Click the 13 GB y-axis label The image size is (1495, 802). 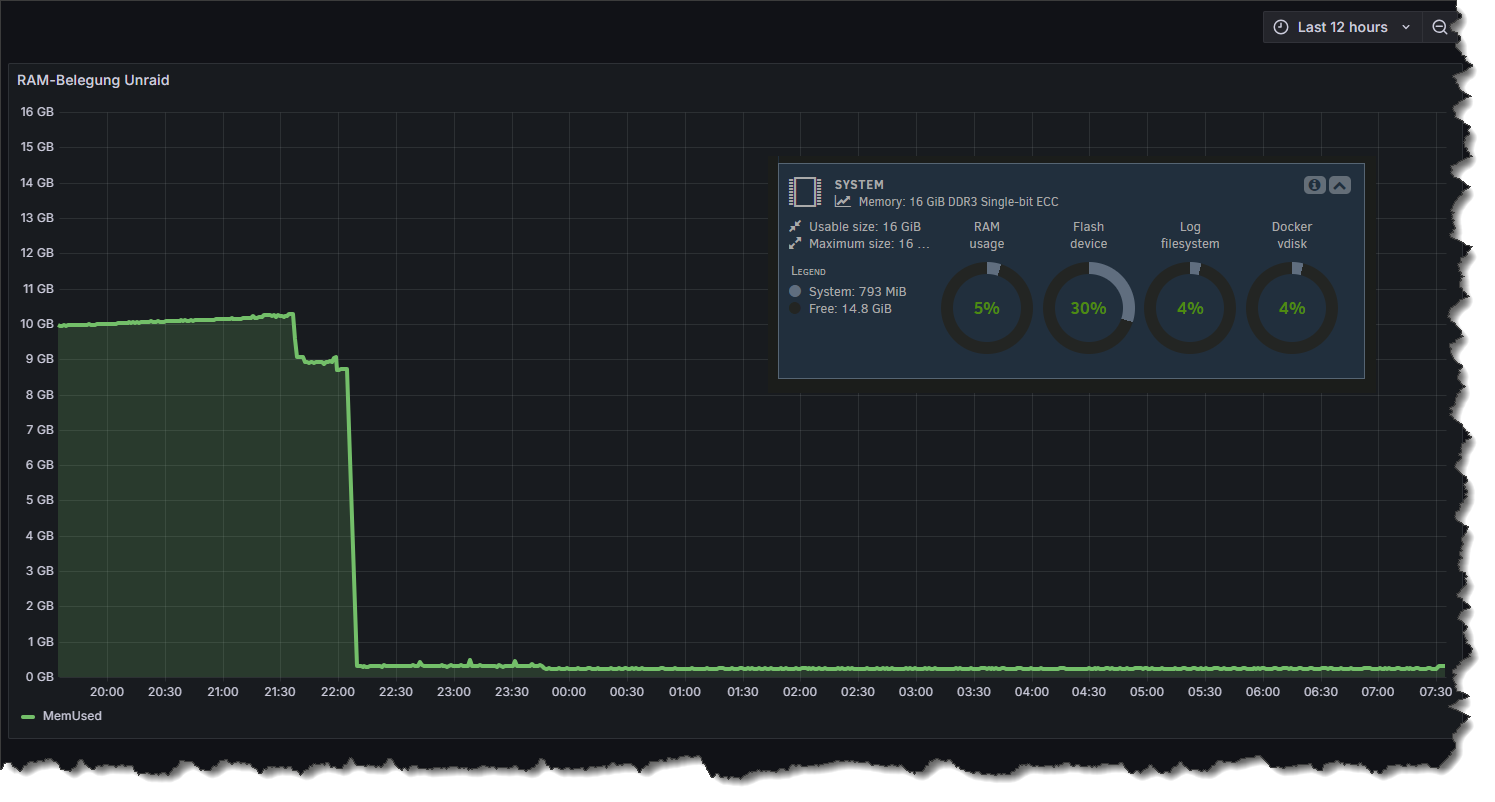tap(37, 218)
